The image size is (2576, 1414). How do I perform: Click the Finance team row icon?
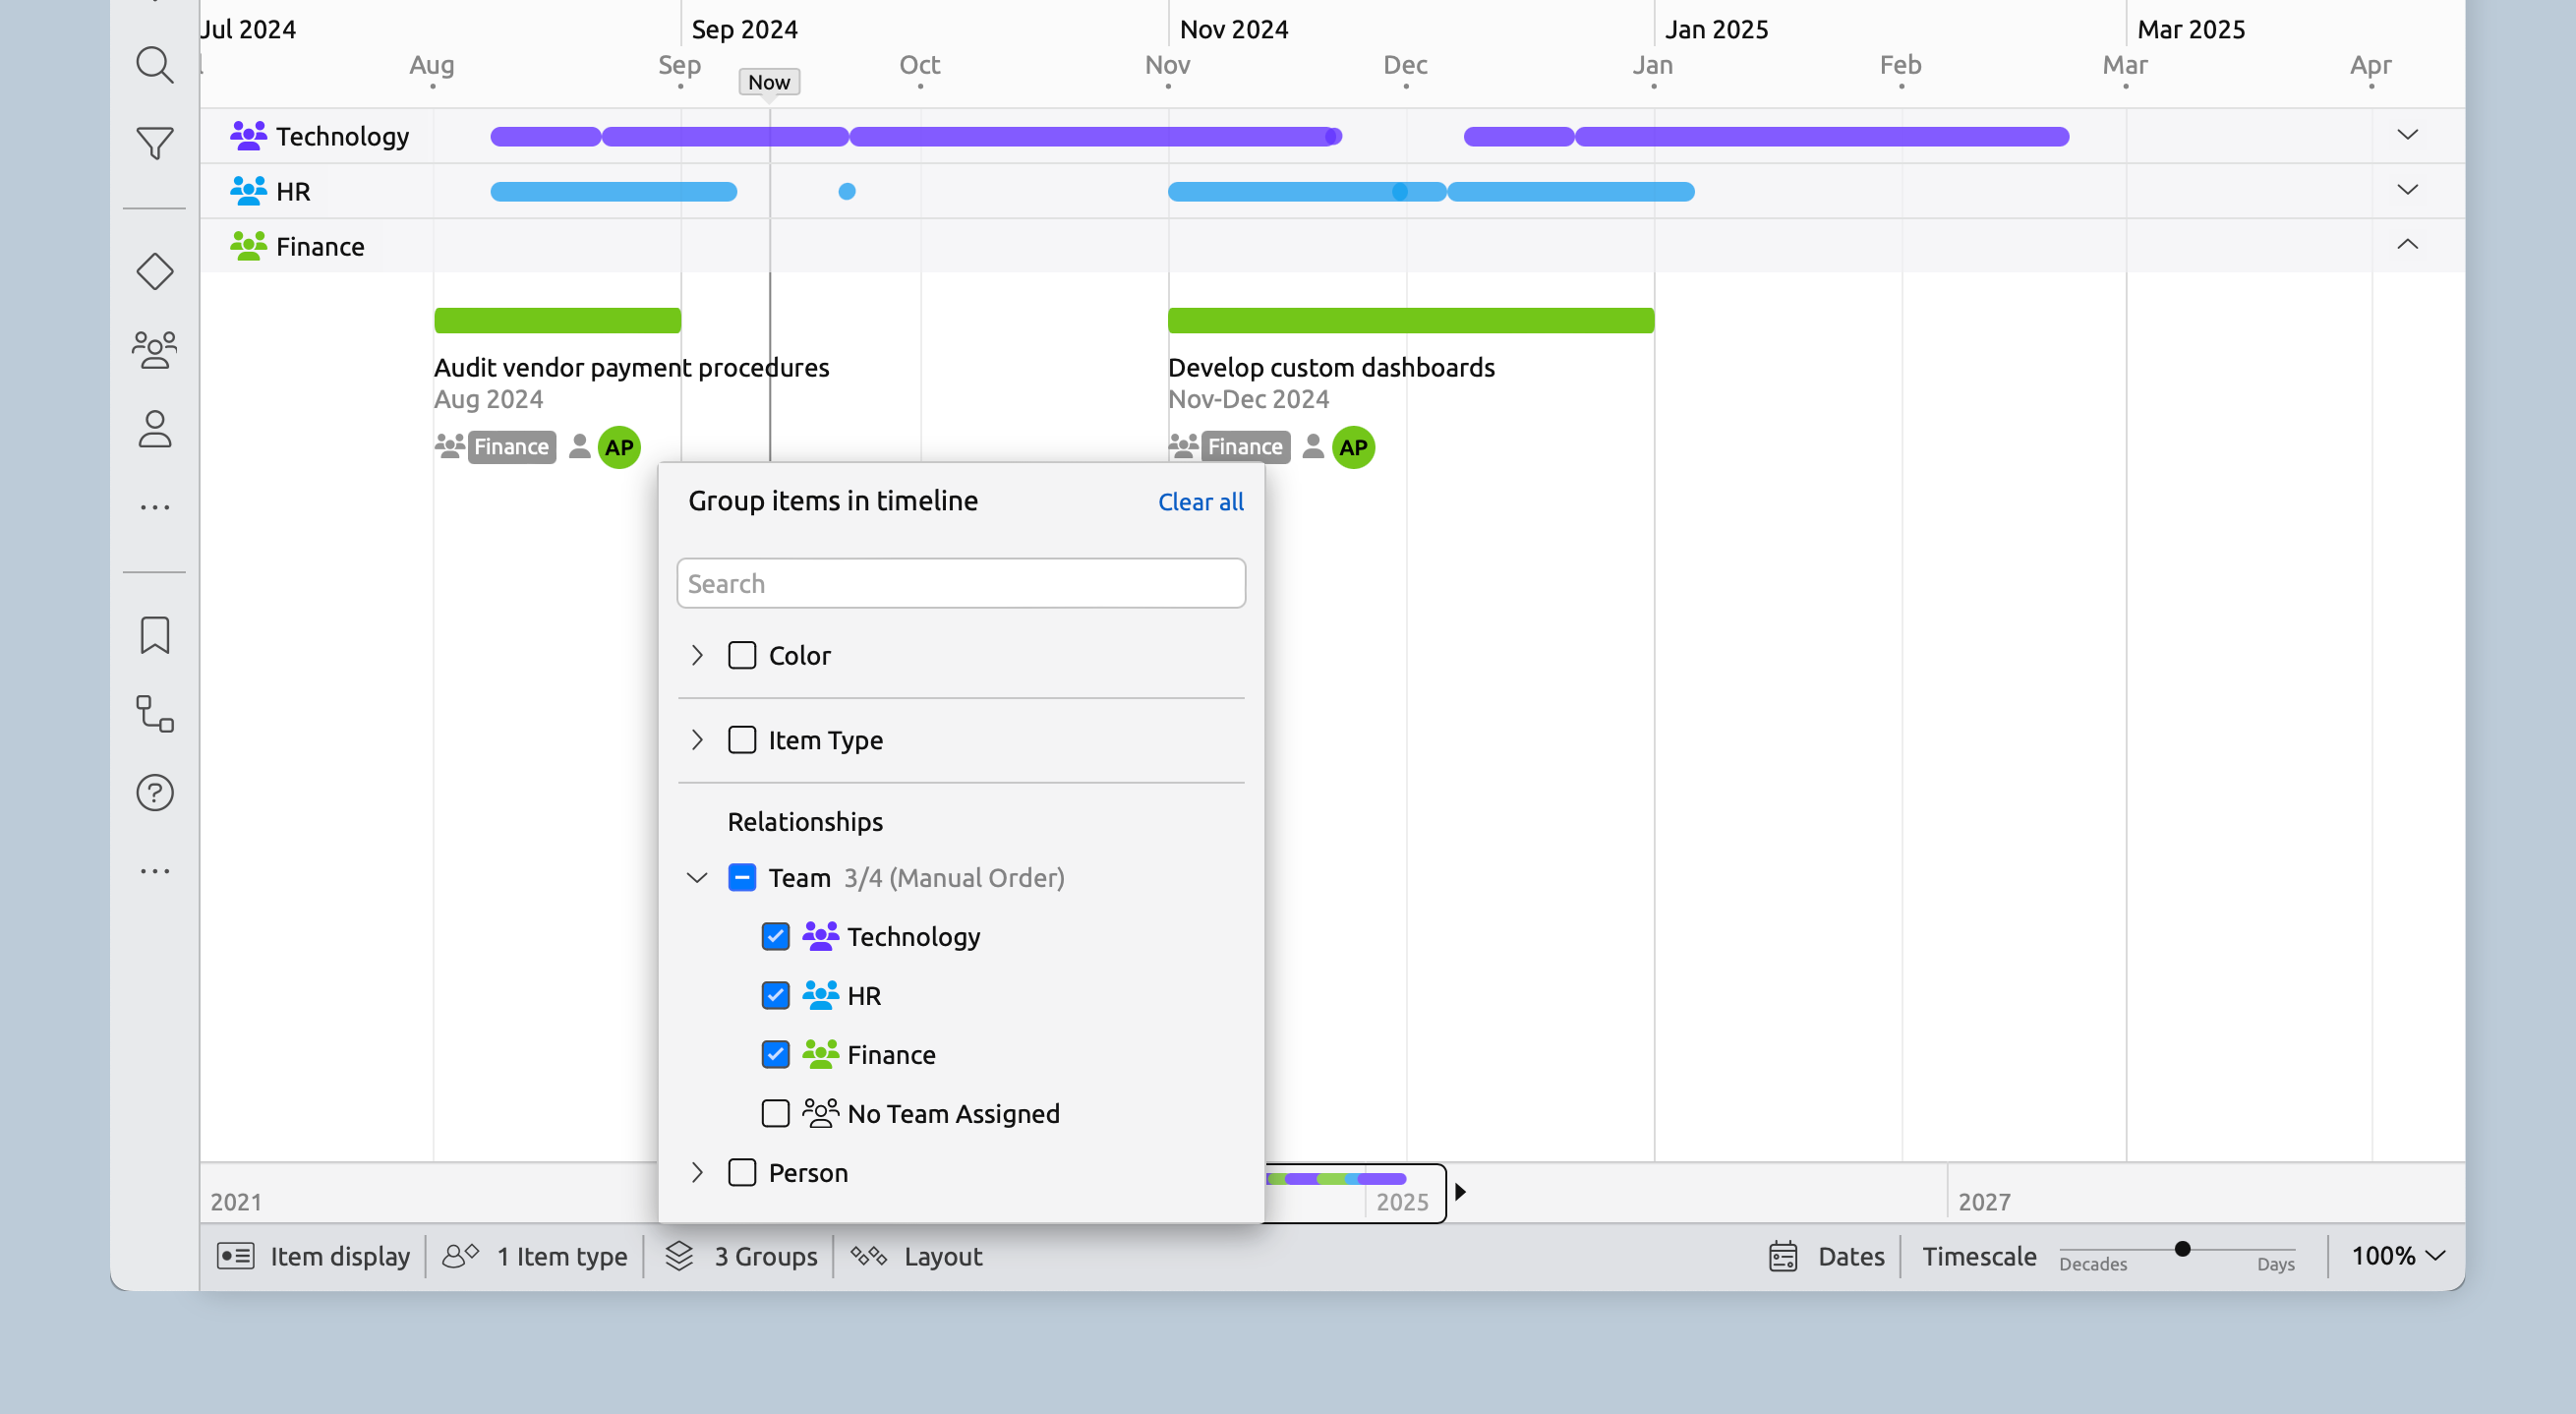[x=248, y=246]
